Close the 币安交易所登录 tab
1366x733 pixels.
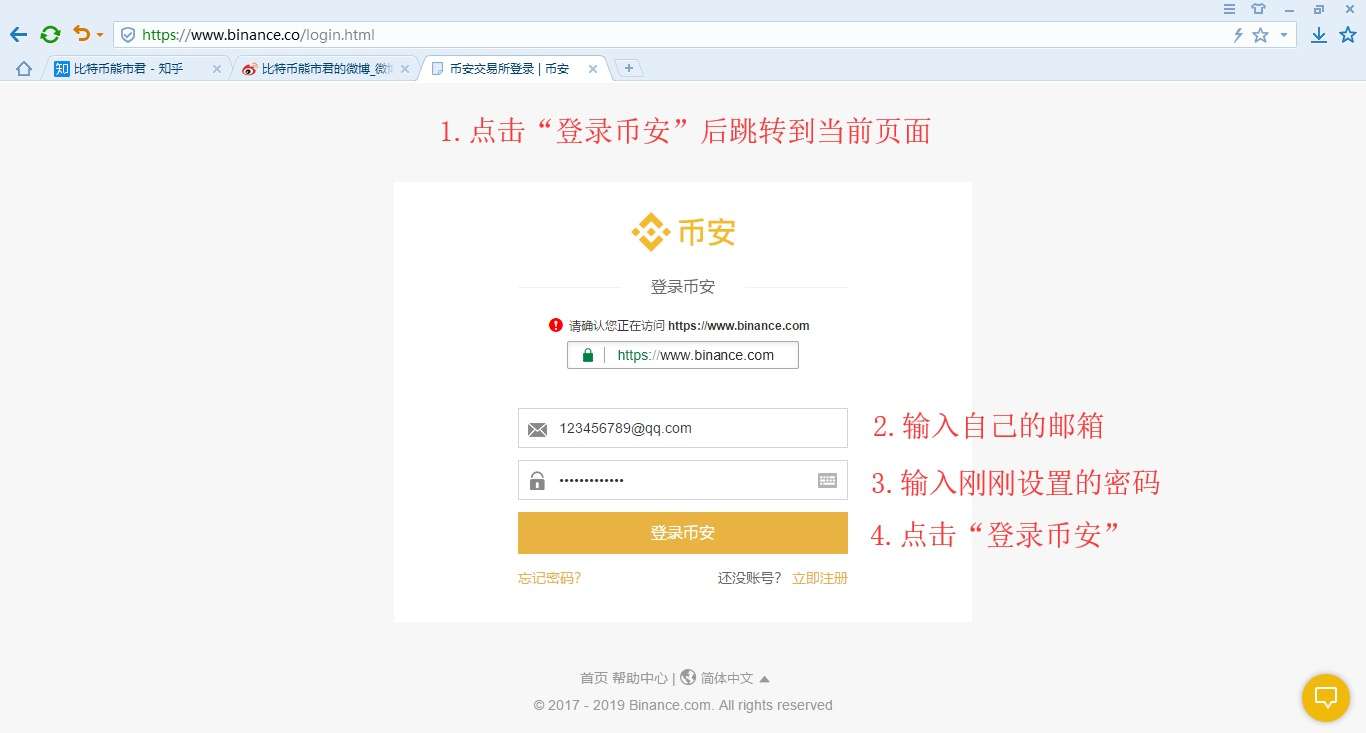[x=593, y=69]
